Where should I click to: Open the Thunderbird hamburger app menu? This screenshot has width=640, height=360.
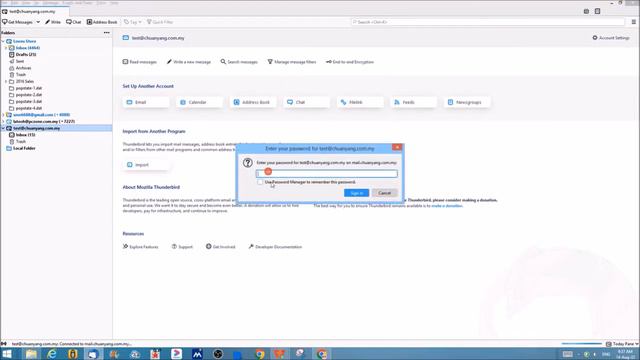pos(633,22)
